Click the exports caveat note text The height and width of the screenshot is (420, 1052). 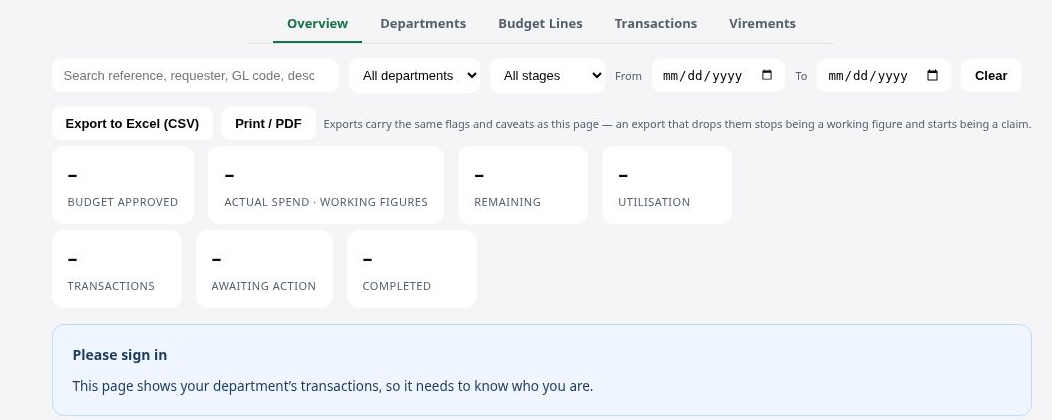pos(677,124)
